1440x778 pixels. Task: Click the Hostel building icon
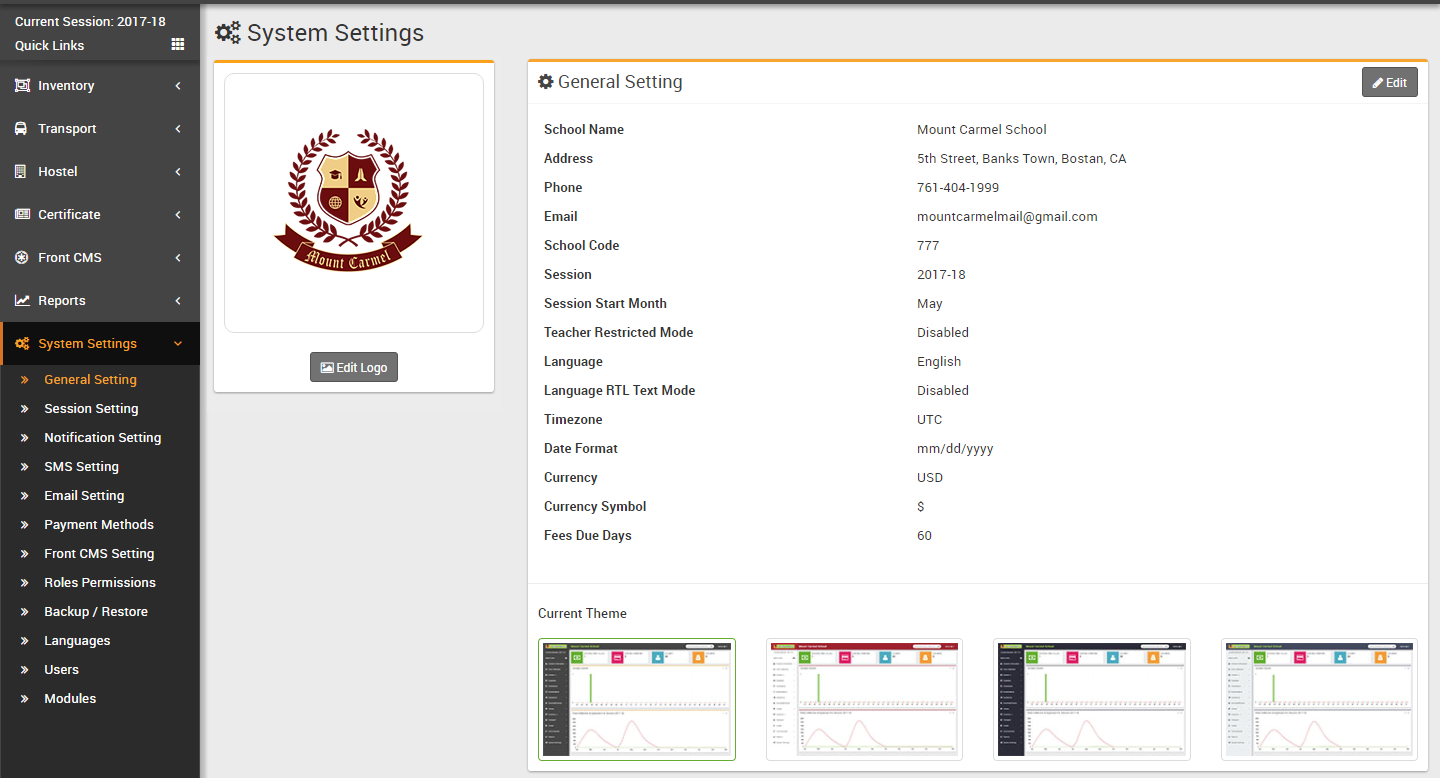pyautogui.click(x=21, y=172)
